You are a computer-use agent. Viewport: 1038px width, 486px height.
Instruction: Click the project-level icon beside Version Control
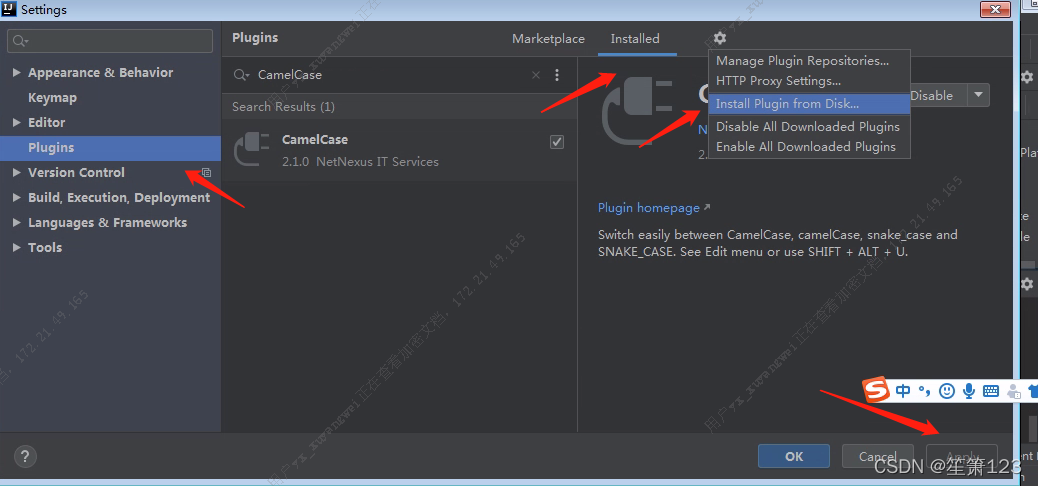point(206,173)
